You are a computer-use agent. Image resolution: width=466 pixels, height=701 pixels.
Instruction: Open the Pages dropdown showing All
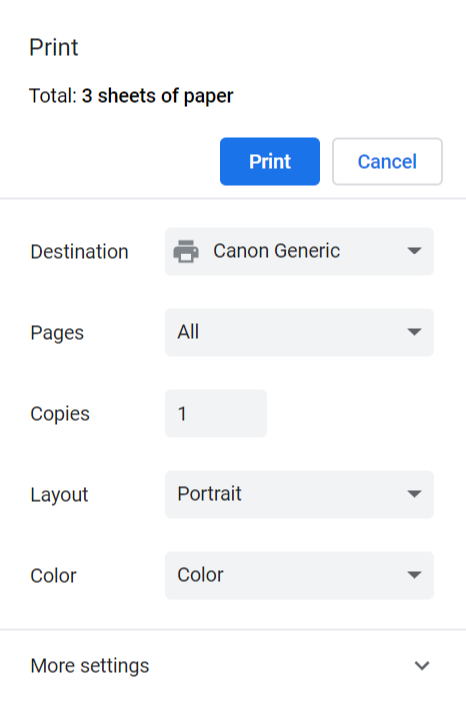pyautogui.click(x=299, y=332)
